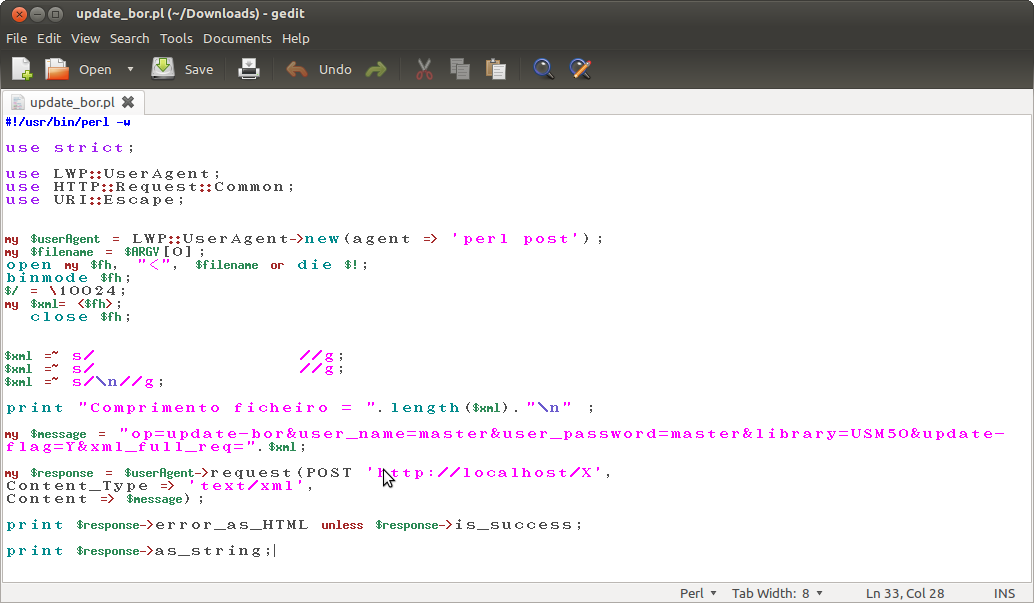Open the Tools menu
Viewport: 1034px width, 603px height.
click(176, 38)
